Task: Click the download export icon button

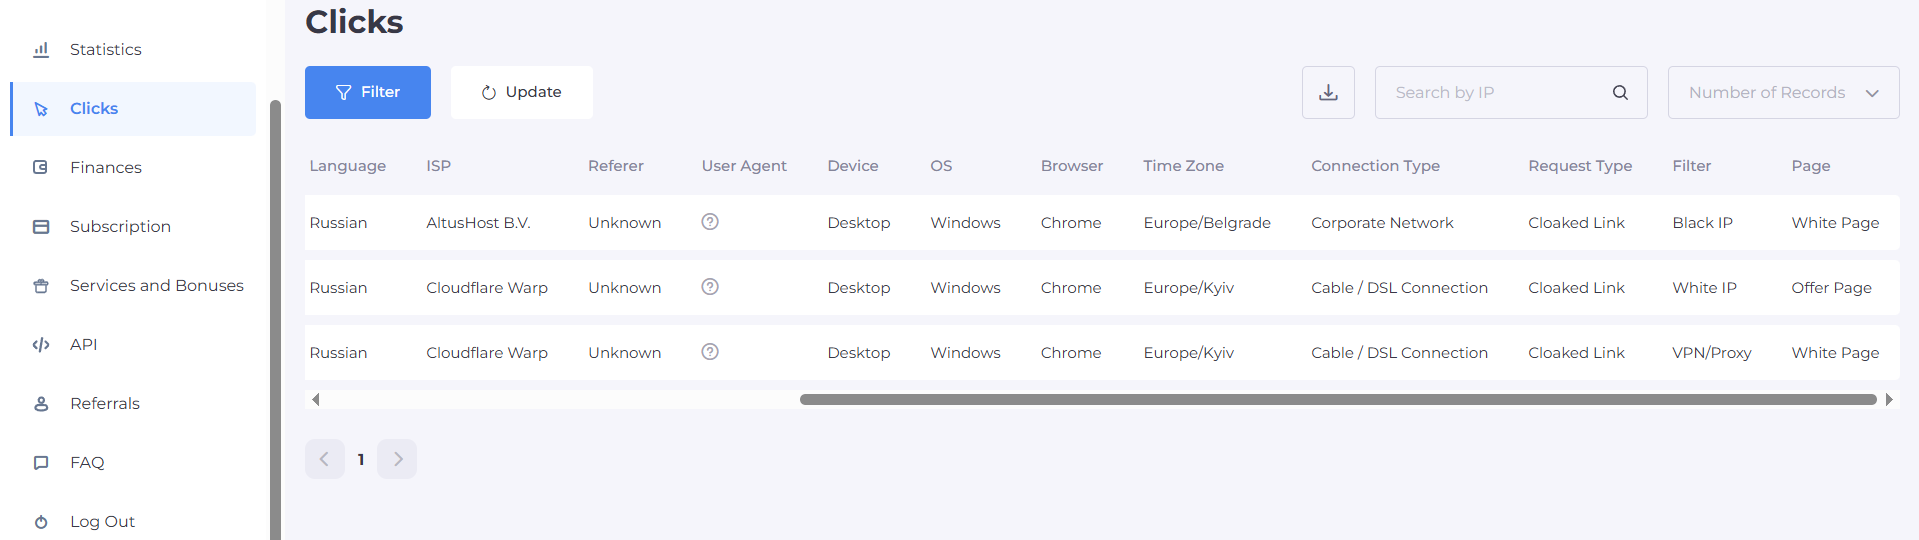Action: click(1328, 93)
